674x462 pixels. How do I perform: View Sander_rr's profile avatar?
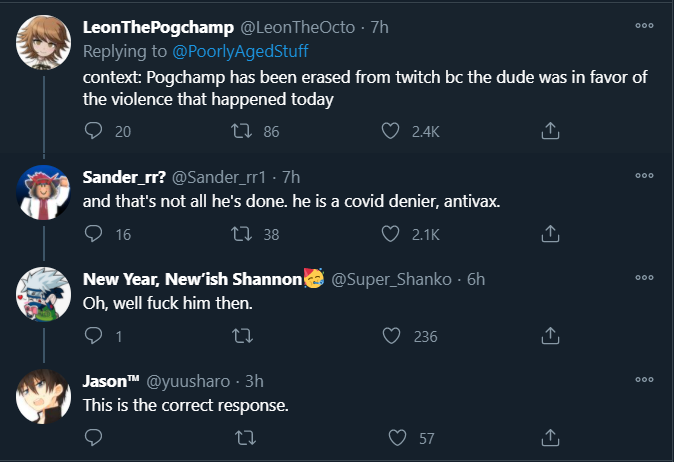tap(43, 192)
